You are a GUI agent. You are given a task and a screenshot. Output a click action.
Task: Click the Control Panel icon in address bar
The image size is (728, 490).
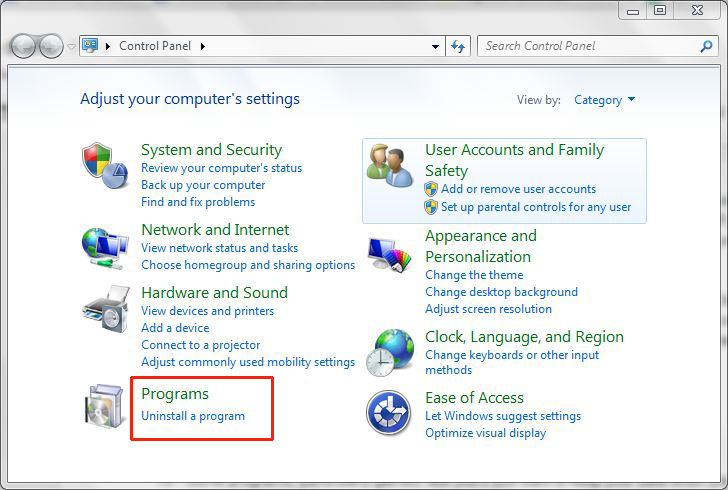pos(90,46)
